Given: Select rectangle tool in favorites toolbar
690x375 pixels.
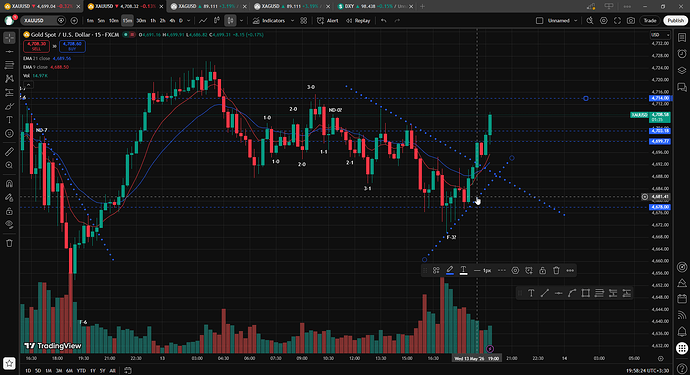Looking at the screenshot, I should click(586, 293).
